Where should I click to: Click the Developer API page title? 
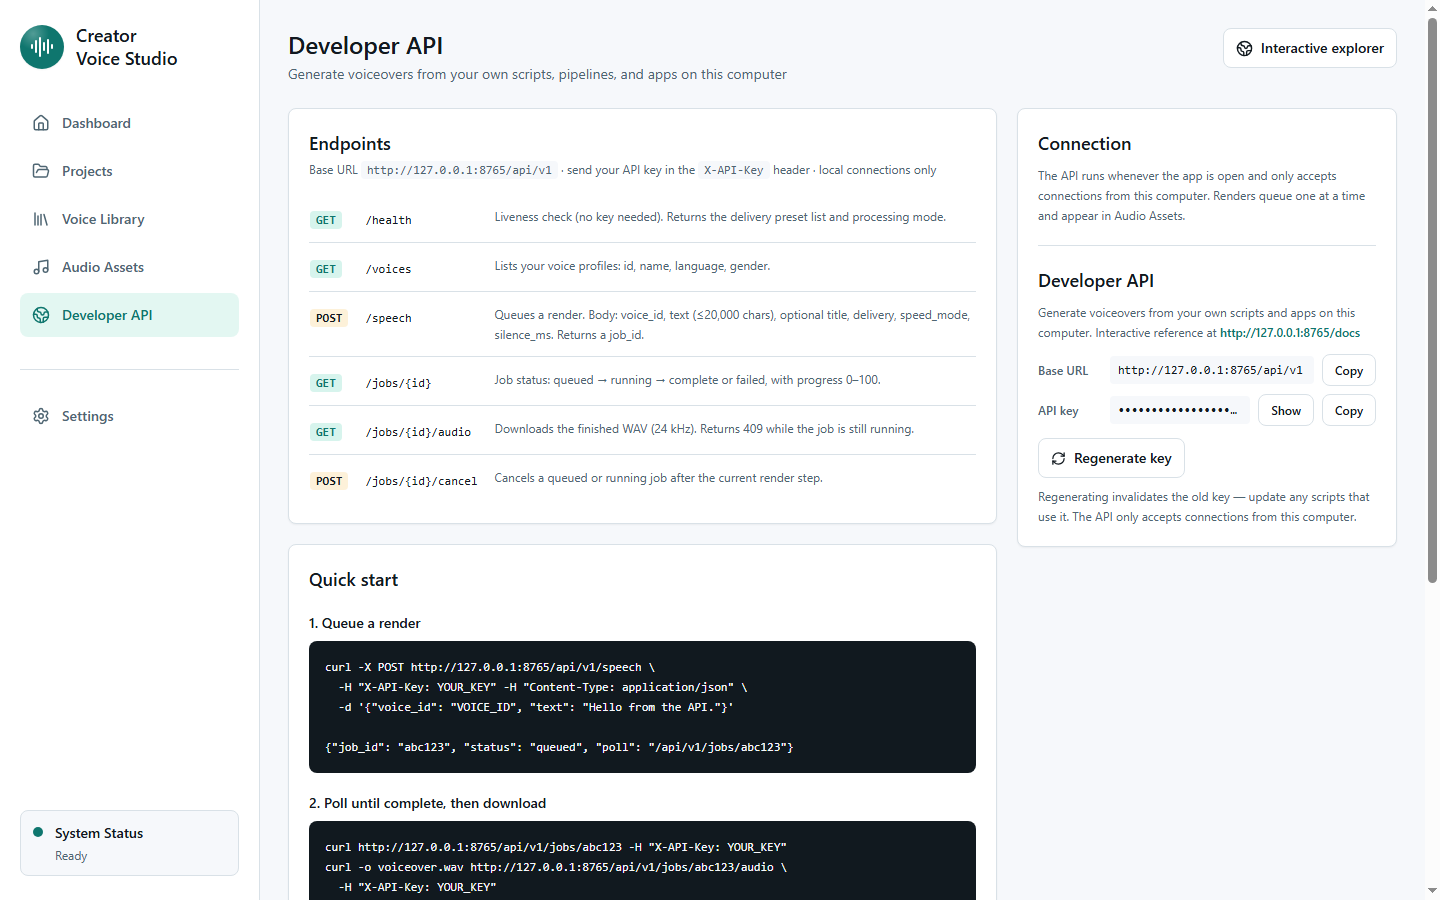365,46
